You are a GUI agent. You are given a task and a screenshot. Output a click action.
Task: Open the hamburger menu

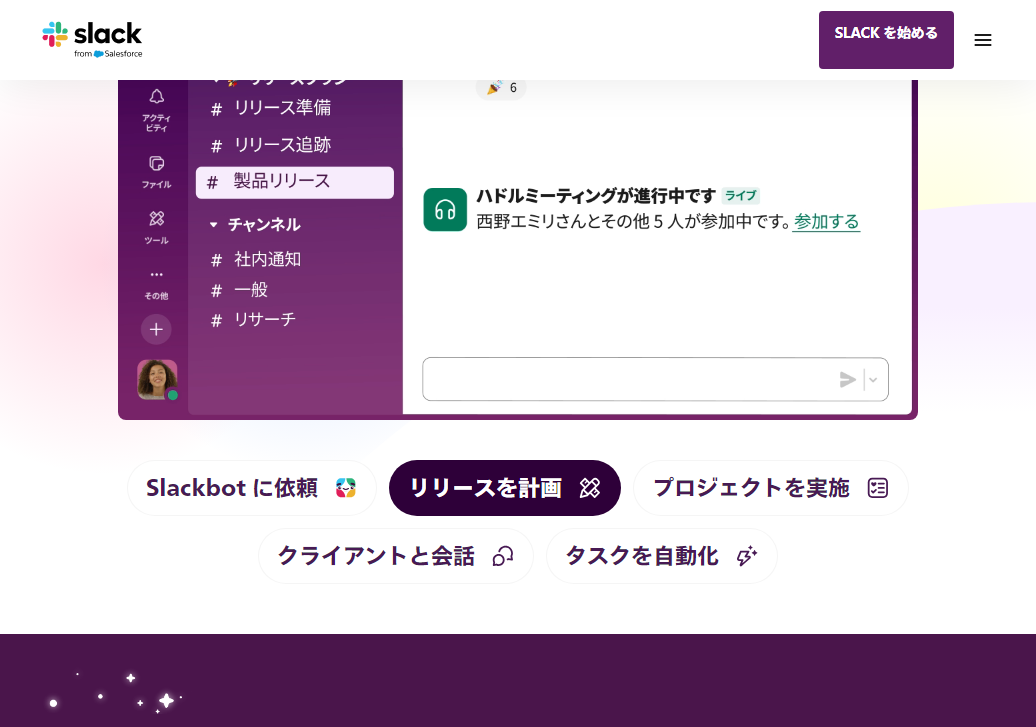click(x=982, y=40)
